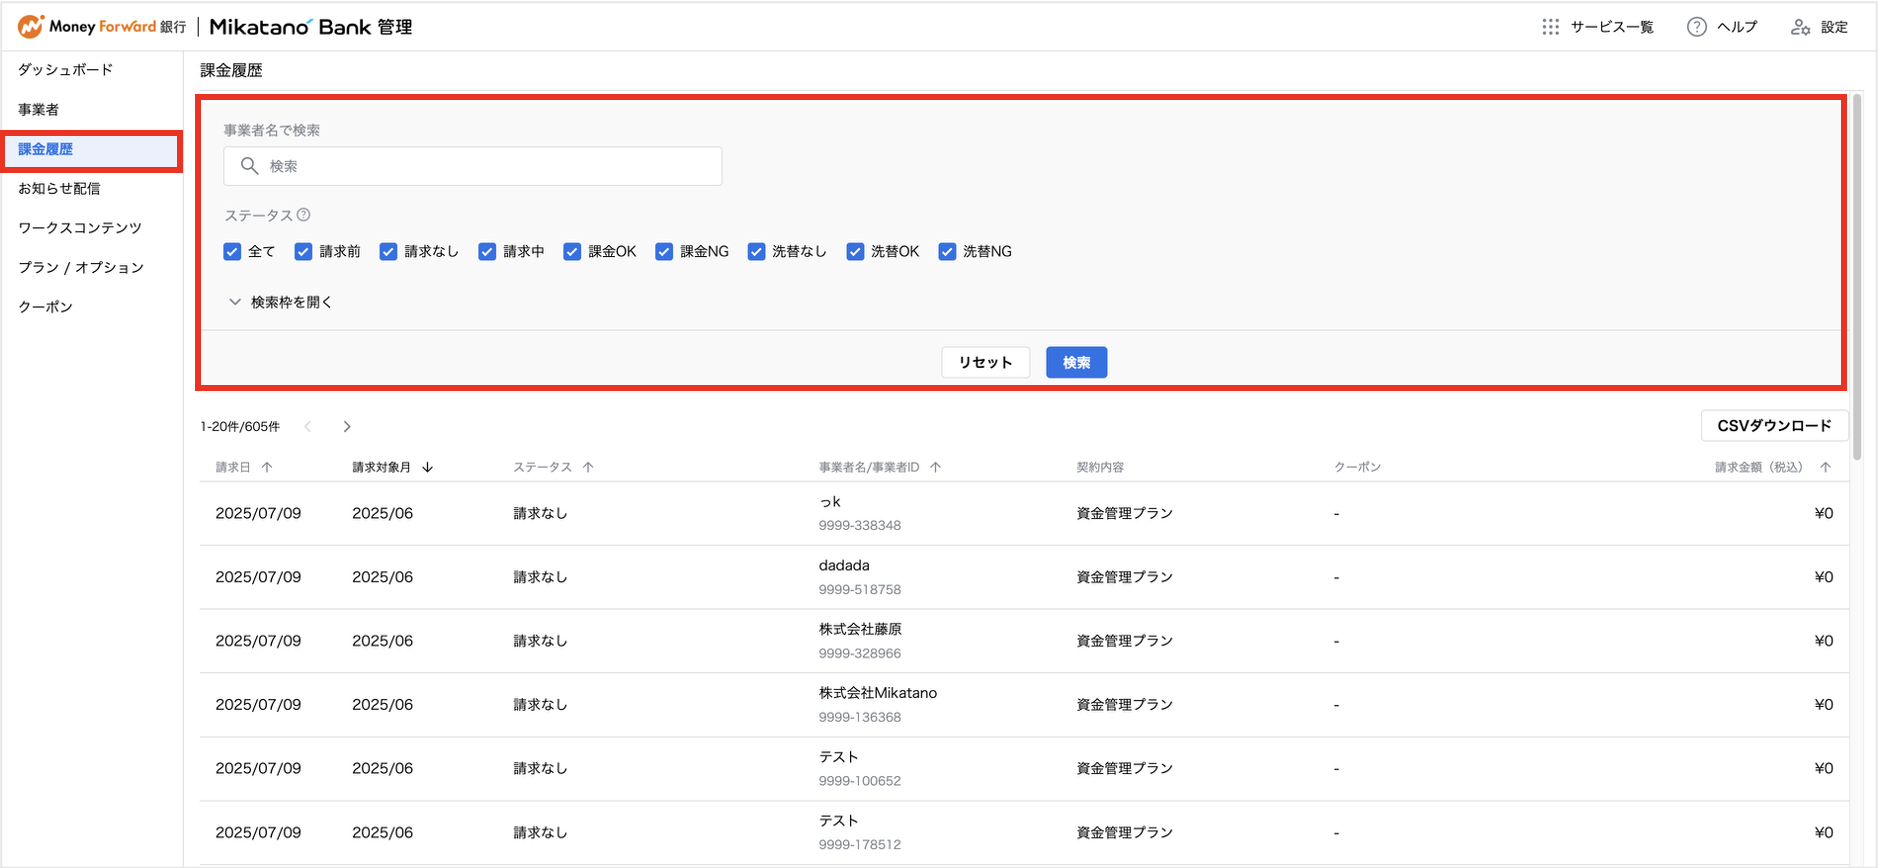Toggle the 全て checkbox

(232, 252)
